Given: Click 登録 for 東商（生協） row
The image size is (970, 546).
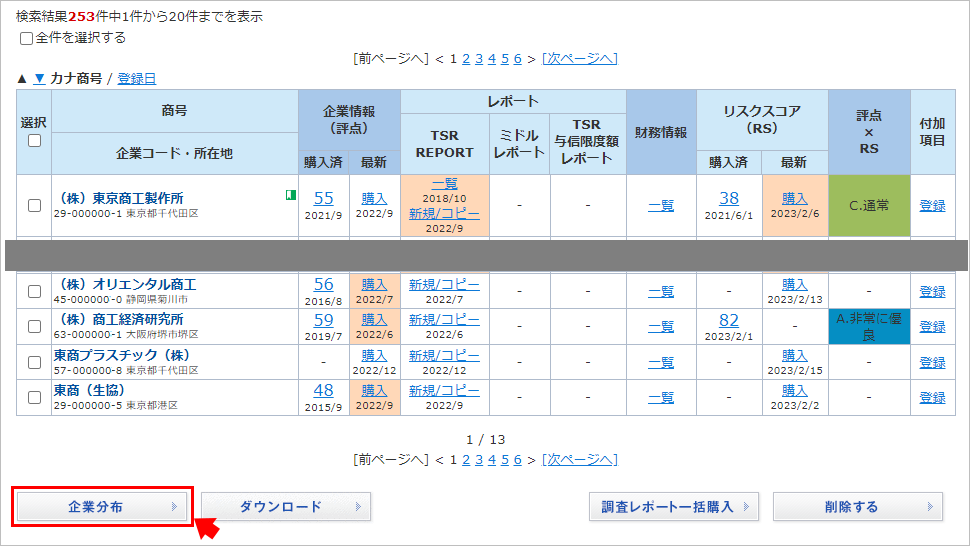Looking at the screenshot, I should 932,398.
